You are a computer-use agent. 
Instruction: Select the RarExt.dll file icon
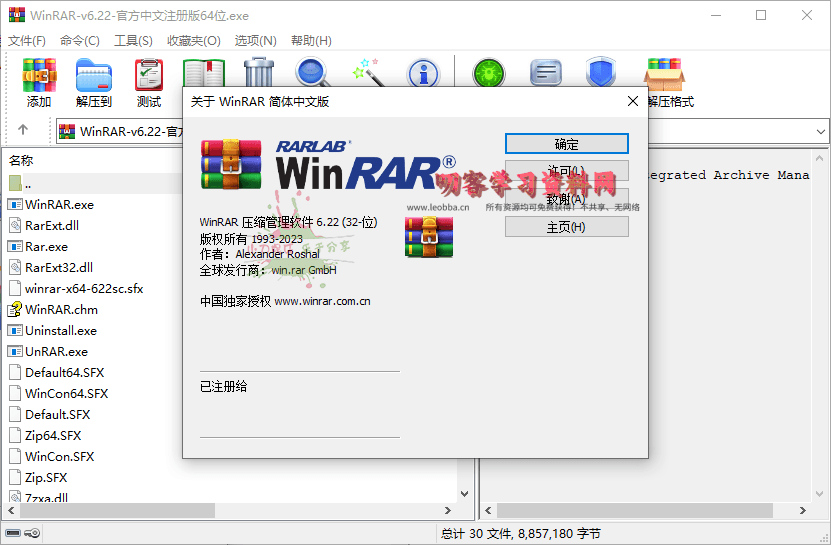pos(15,225)
